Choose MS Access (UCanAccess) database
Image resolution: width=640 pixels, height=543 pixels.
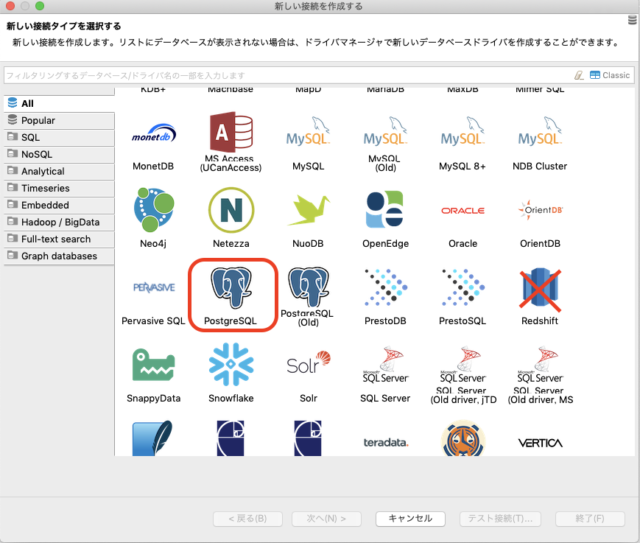[x=231, y=132]
